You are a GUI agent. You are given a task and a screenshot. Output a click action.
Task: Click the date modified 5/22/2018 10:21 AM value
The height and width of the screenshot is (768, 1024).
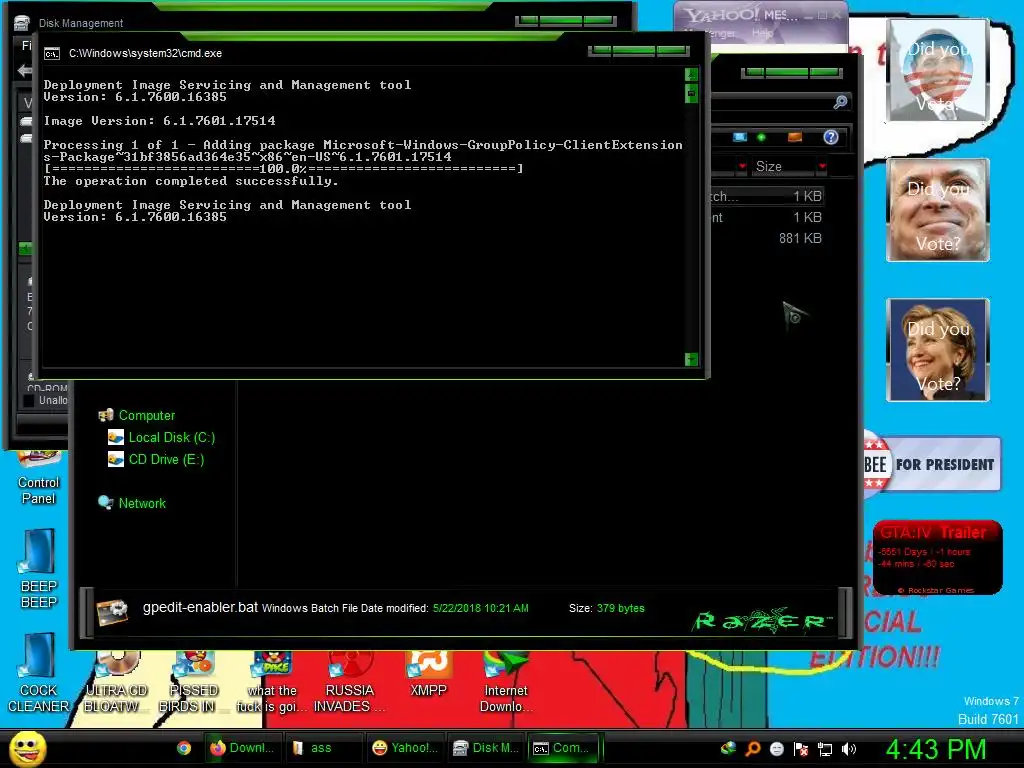[x=481, y=609]
